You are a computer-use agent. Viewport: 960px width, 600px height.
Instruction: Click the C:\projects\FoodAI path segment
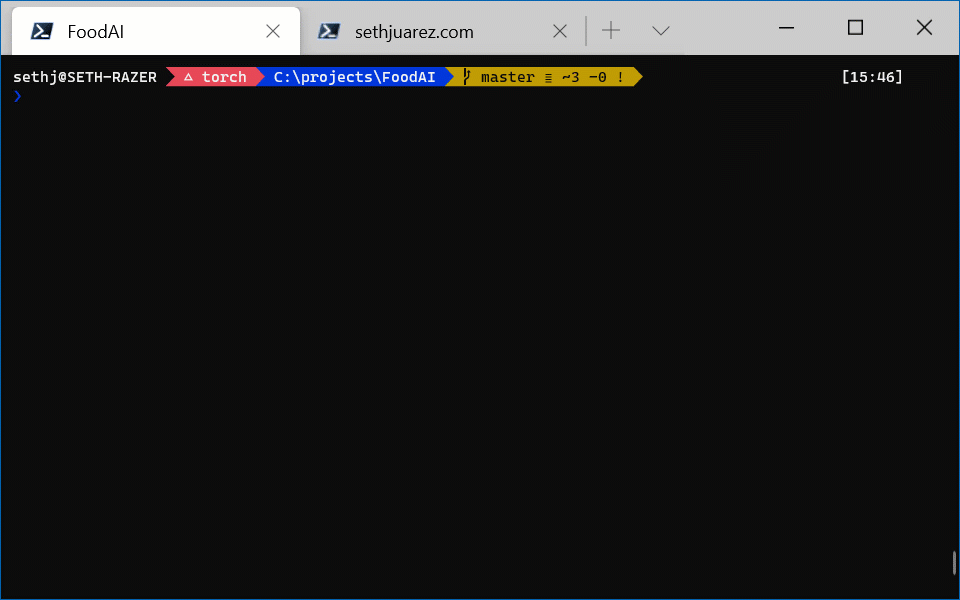click(354, 77)
